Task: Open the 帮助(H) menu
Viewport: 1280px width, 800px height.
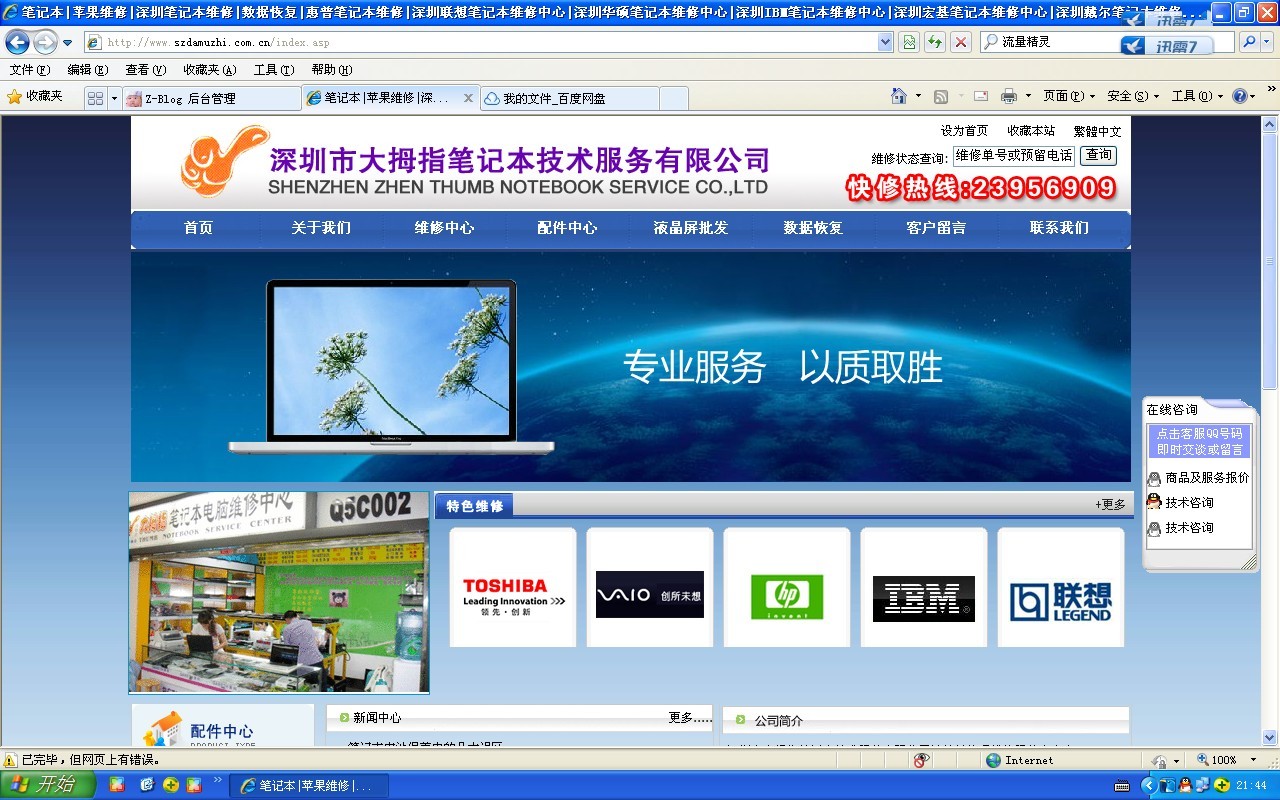Action: tap(331, 70)
